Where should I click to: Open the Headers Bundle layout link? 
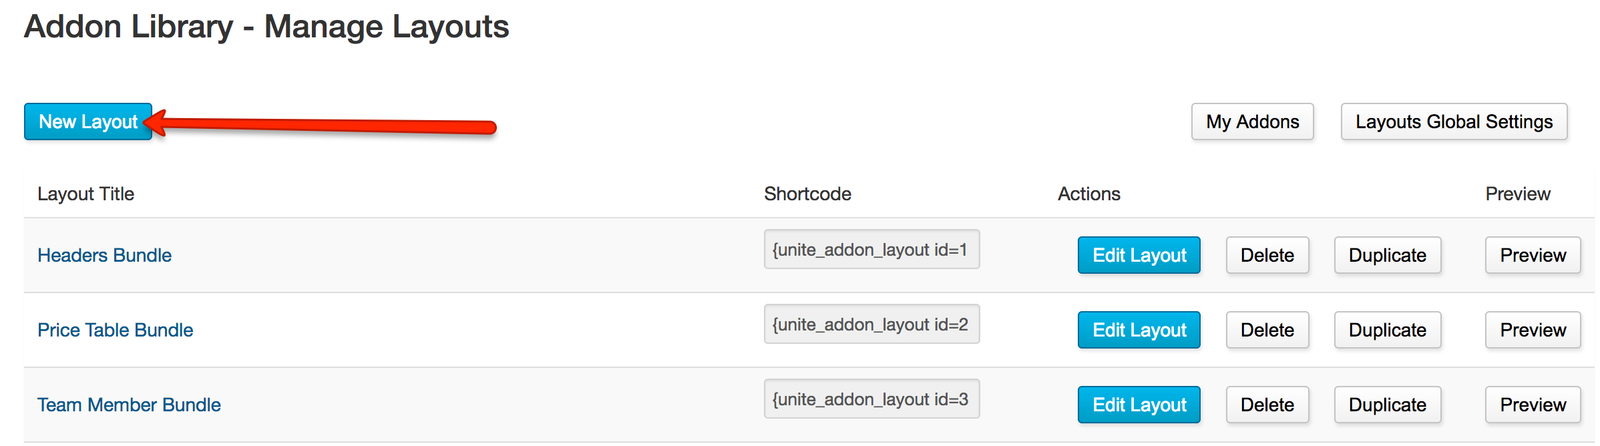coord(105,255)
